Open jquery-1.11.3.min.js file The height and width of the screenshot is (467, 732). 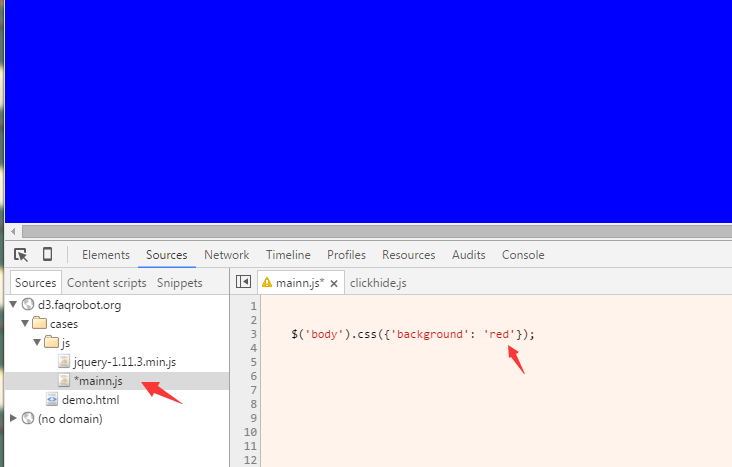pos(125,362)
